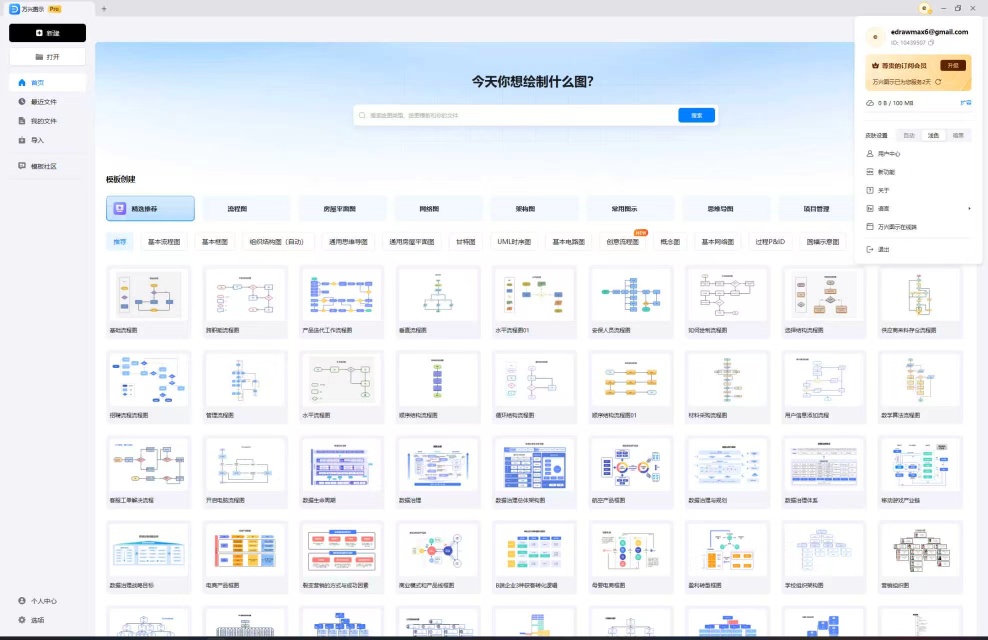Set skin to 自动 (auto) mode

909,135
